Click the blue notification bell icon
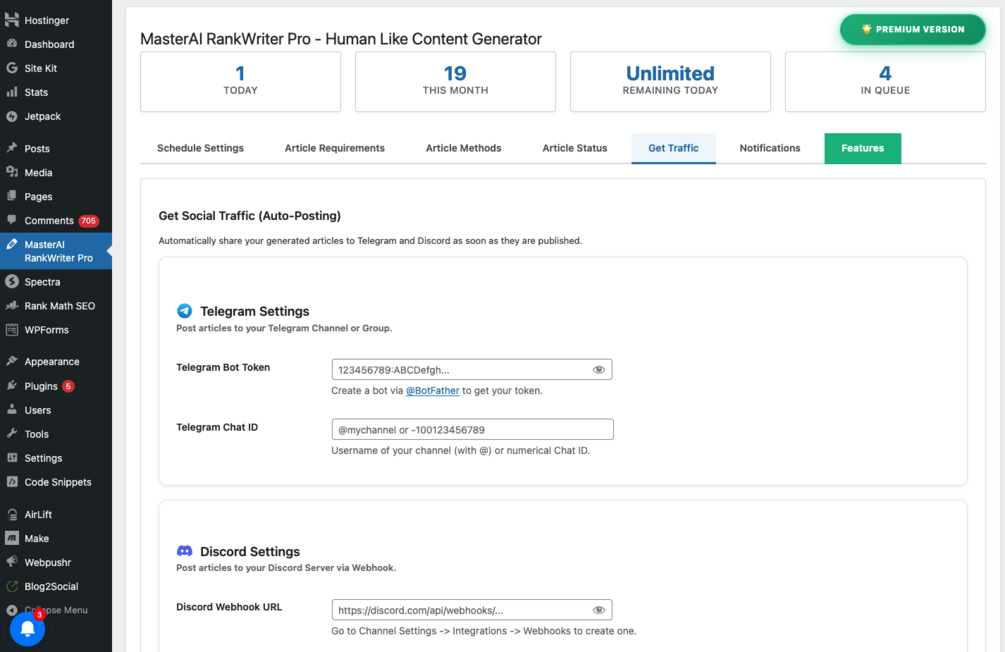This screenshot has height=652, width=1005. pyautogui.click(x=27, y=629)
